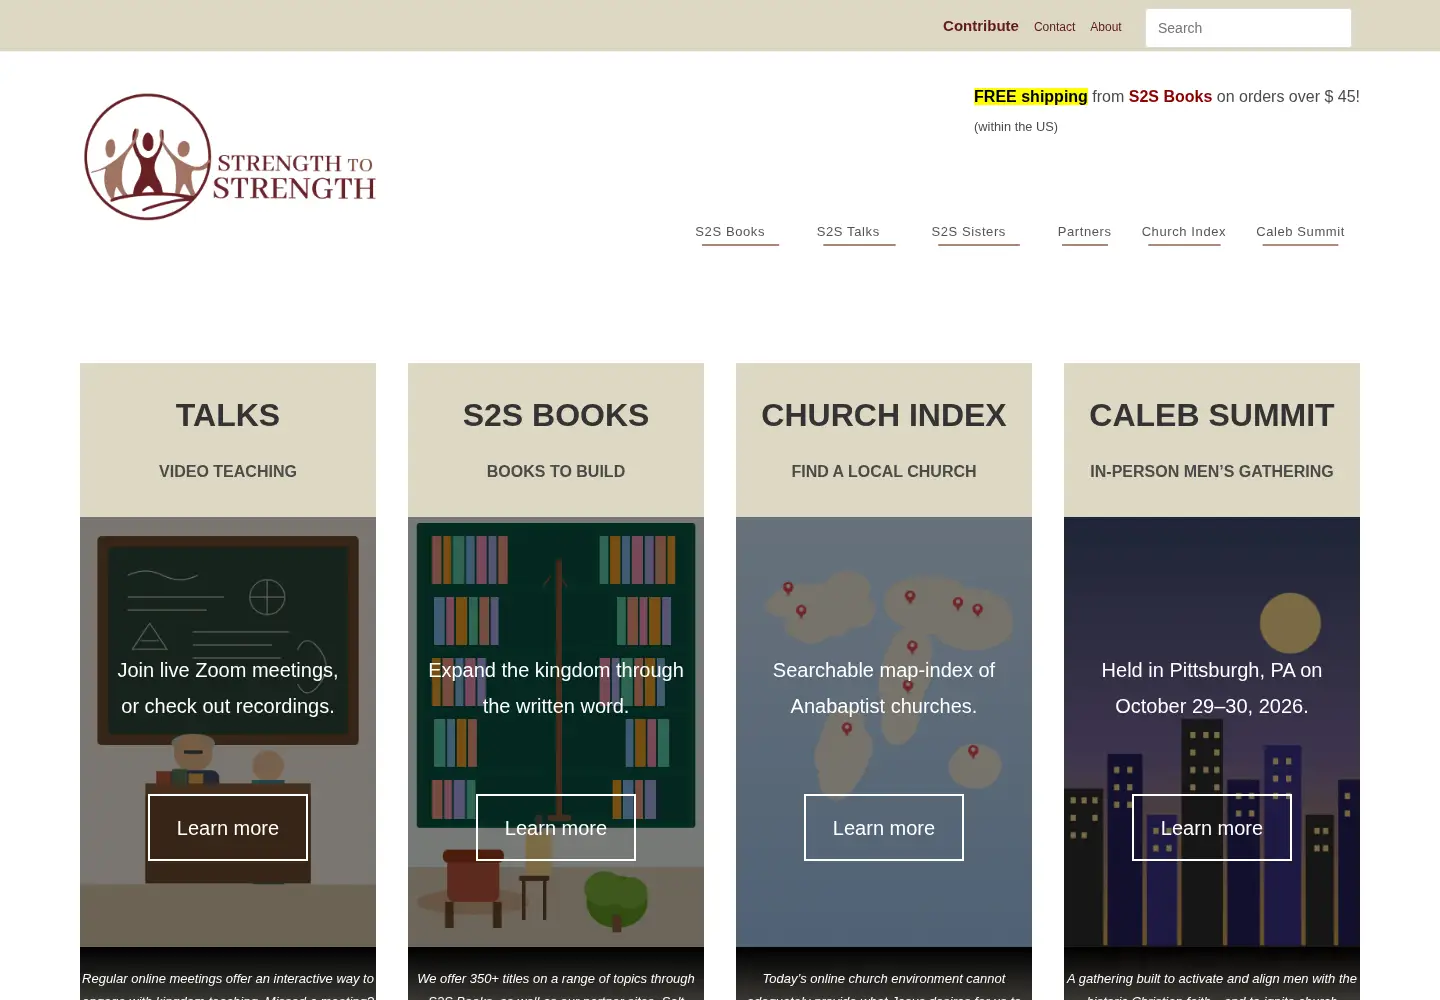Open the Contribute link
This screenshot has height=1000, width=1440.
click(x=980, y=26)
